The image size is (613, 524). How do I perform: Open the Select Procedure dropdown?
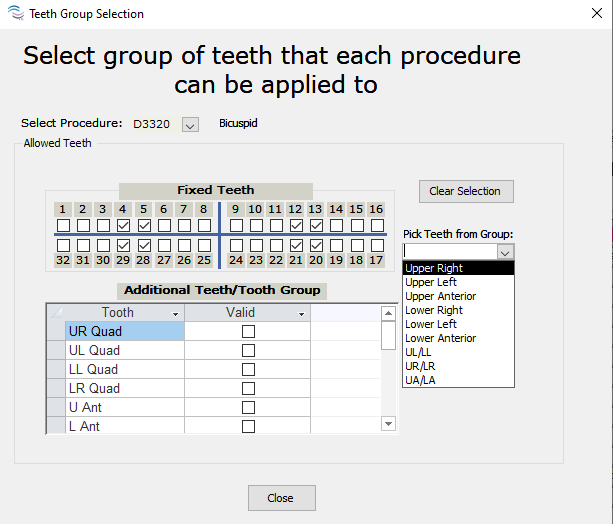click(191, 125)
